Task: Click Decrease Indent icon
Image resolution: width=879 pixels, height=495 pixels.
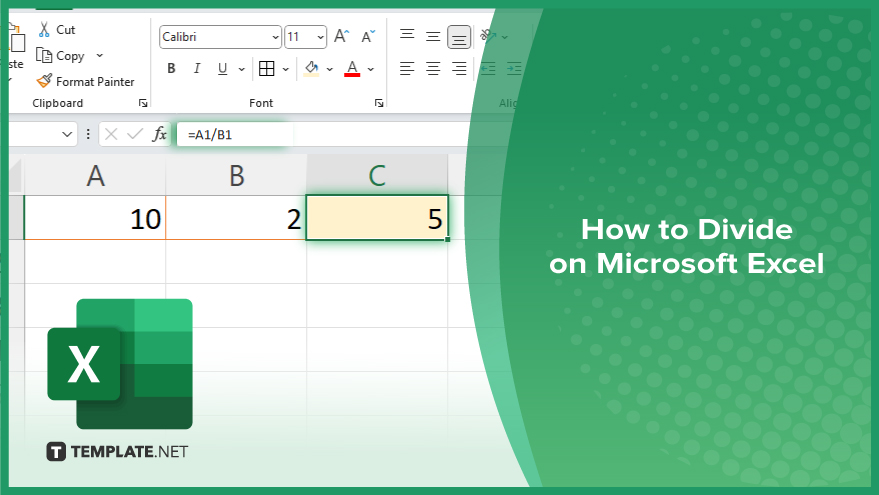Action: point(488,68)
